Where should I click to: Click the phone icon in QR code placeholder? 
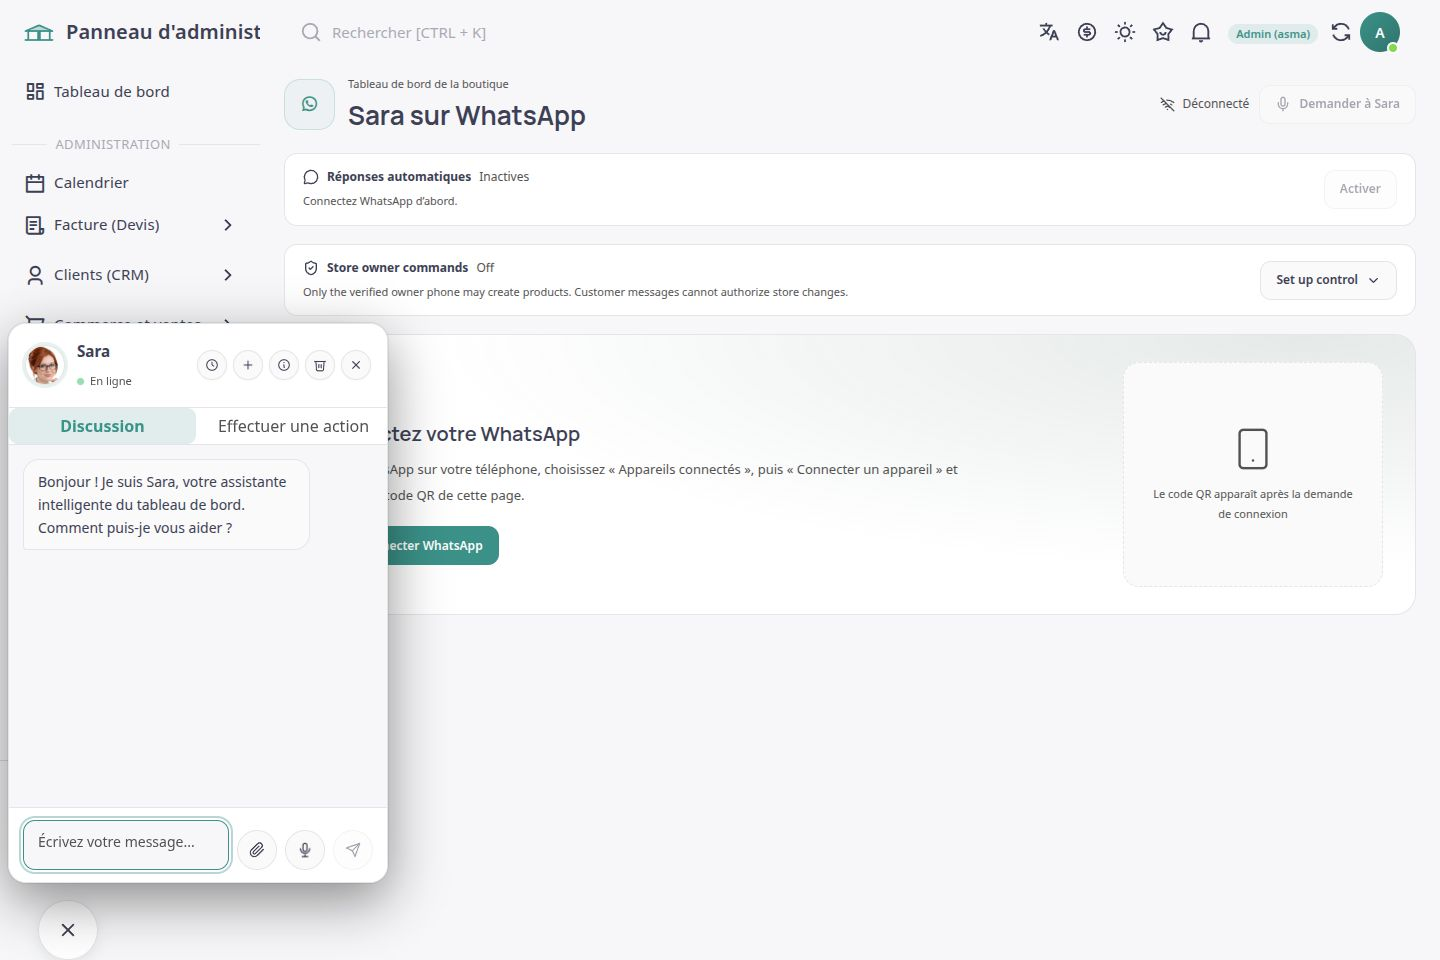coord(1253,449)
